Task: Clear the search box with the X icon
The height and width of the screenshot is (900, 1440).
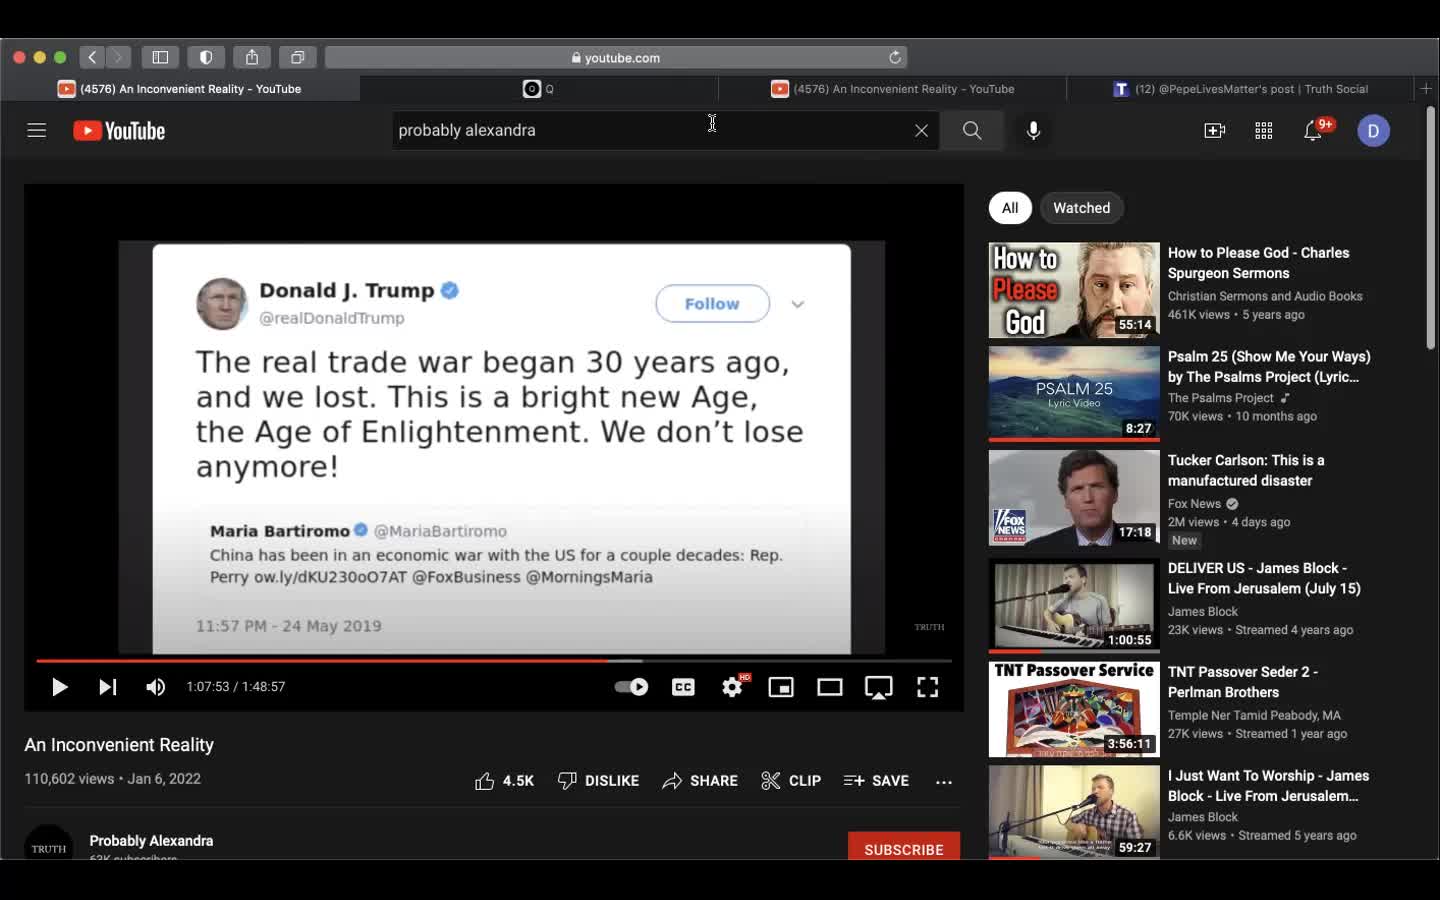Action: pos(921,130)
